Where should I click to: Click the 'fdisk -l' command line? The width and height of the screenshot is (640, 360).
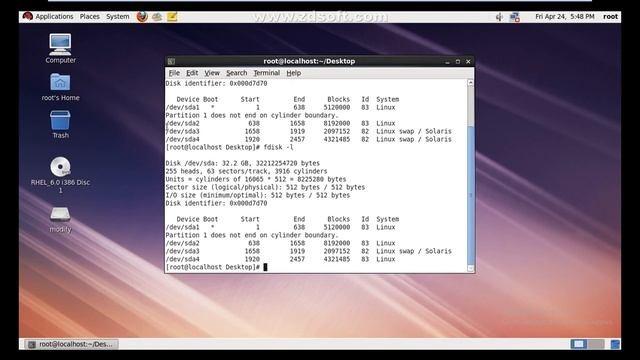tap(229, 147)
